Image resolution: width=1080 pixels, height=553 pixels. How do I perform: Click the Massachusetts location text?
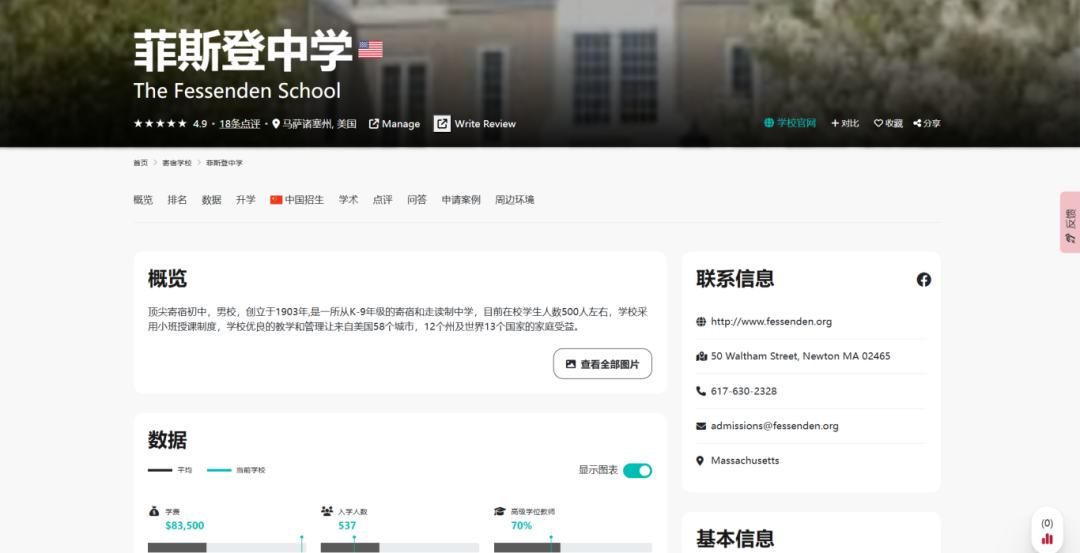point(745,461)
